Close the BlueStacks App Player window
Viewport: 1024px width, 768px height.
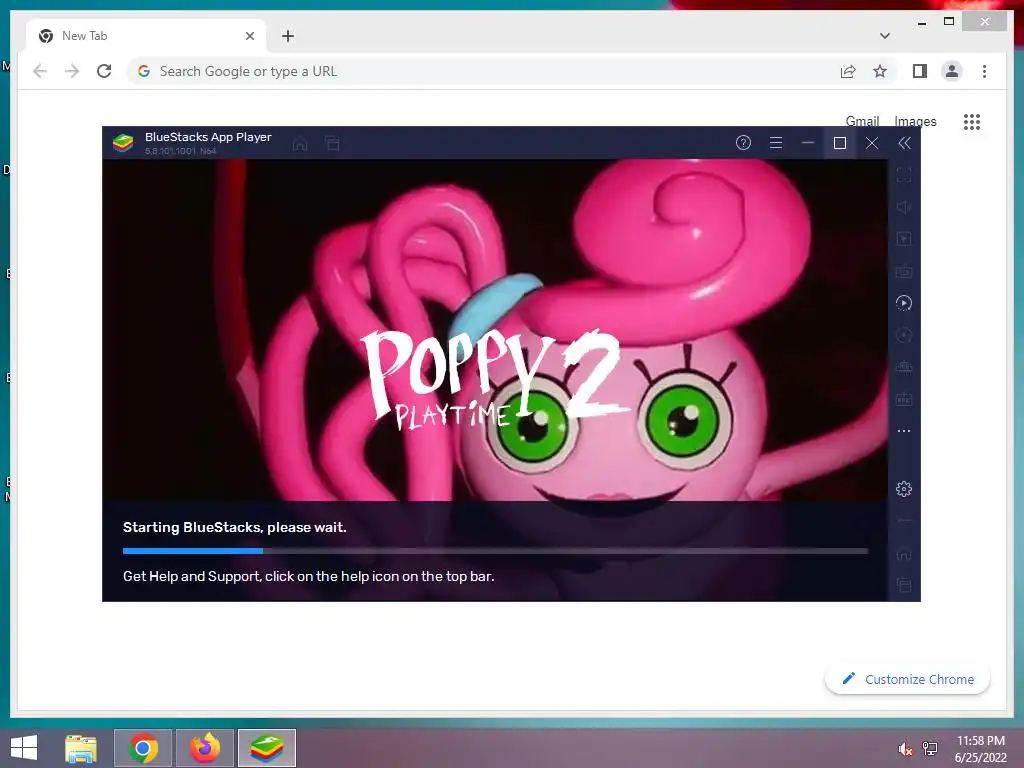click(872, 143)
